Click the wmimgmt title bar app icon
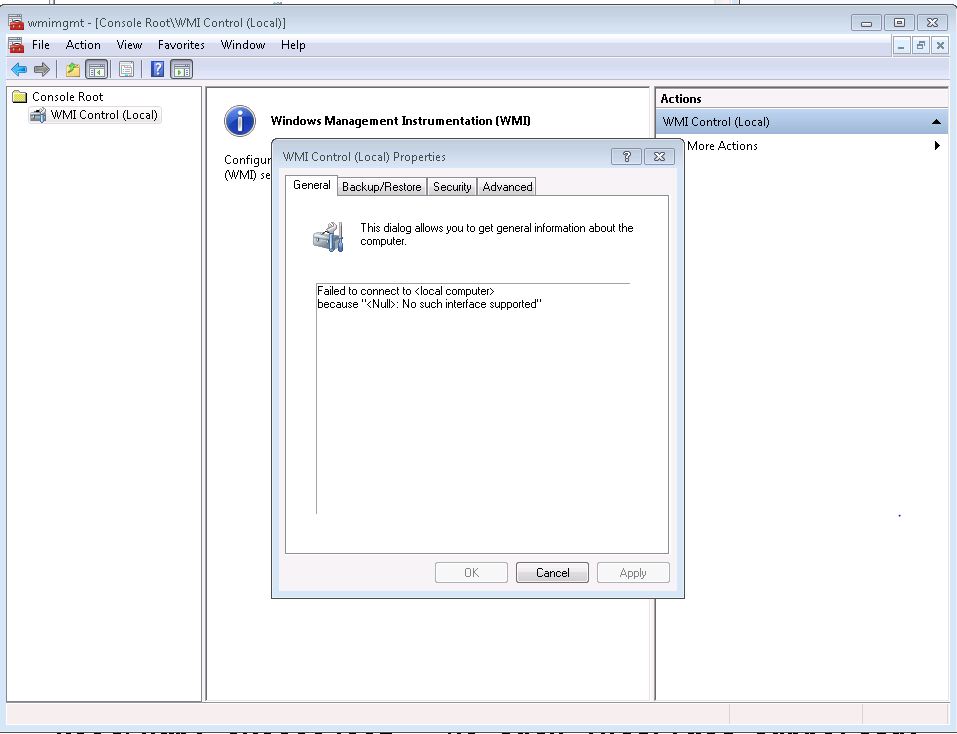Screen dimensions: 957x734 click(16, 23)
